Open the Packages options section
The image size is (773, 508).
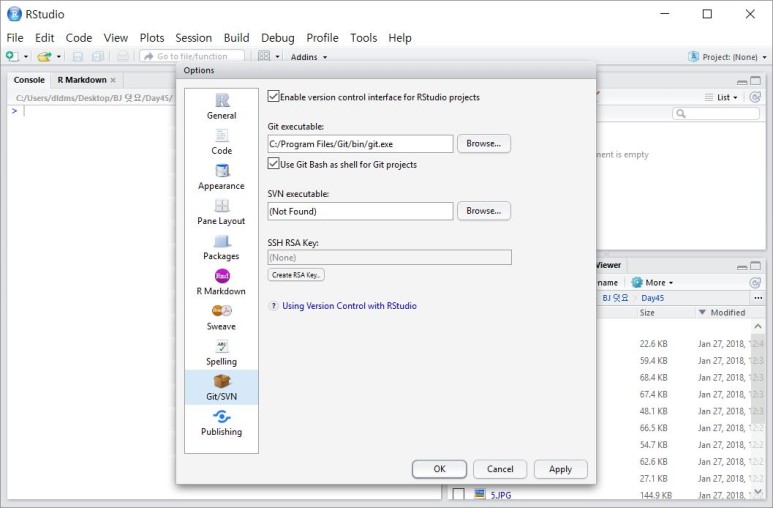point(221,247)
